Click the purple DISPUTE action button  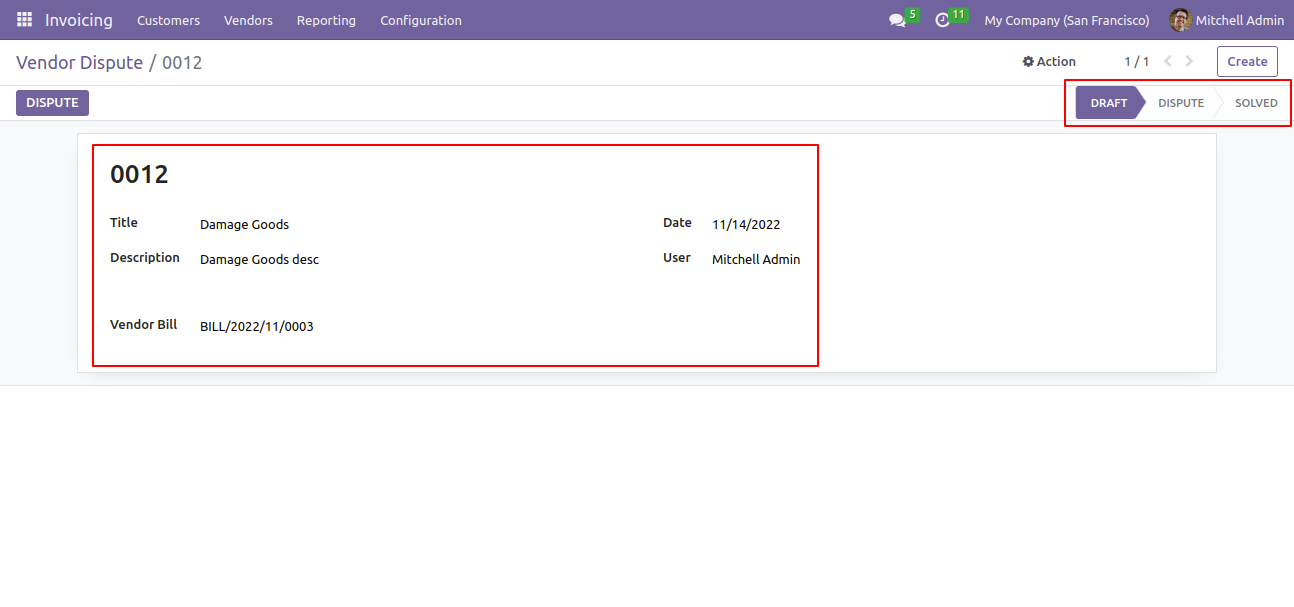[x=52, y=103]
